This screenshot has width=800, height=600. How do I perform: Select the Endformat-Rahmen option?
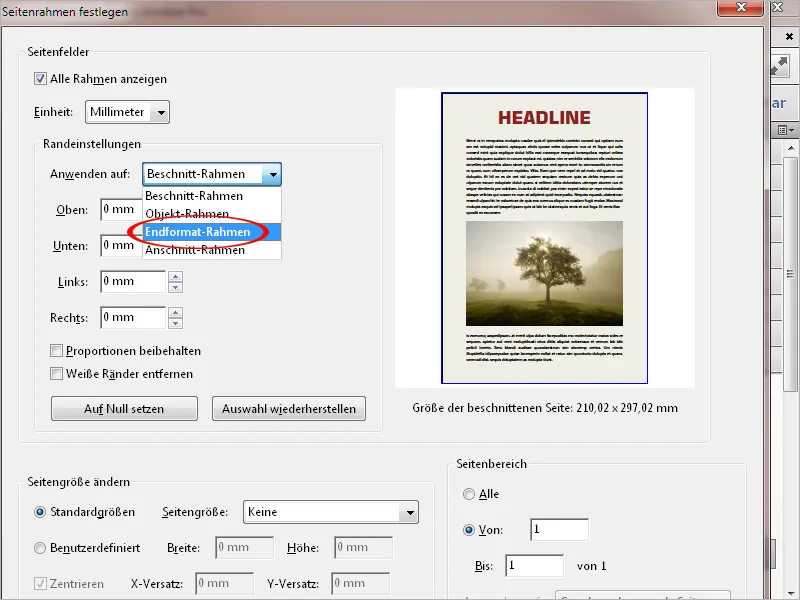[212, 232]
